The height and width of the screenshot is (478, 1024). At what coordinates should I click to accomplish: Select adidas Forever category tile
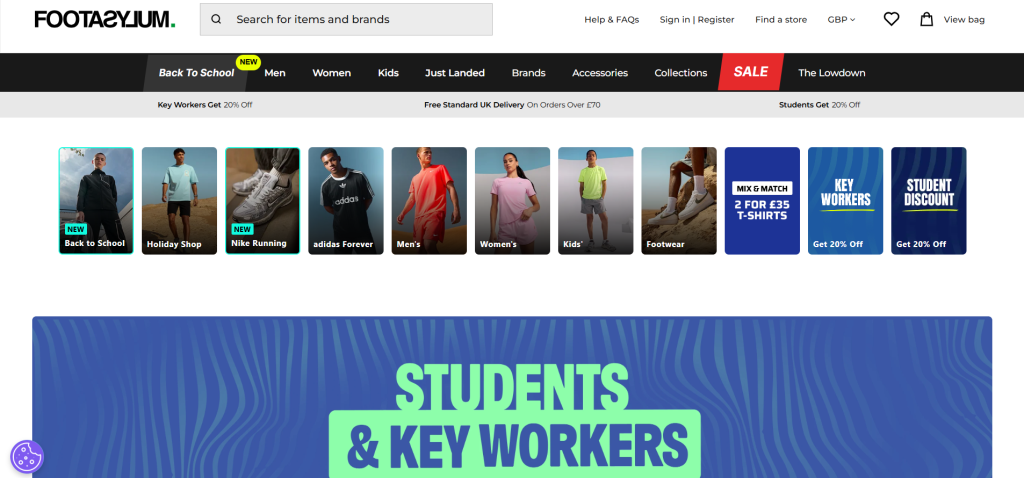click(x=345, y=200)
